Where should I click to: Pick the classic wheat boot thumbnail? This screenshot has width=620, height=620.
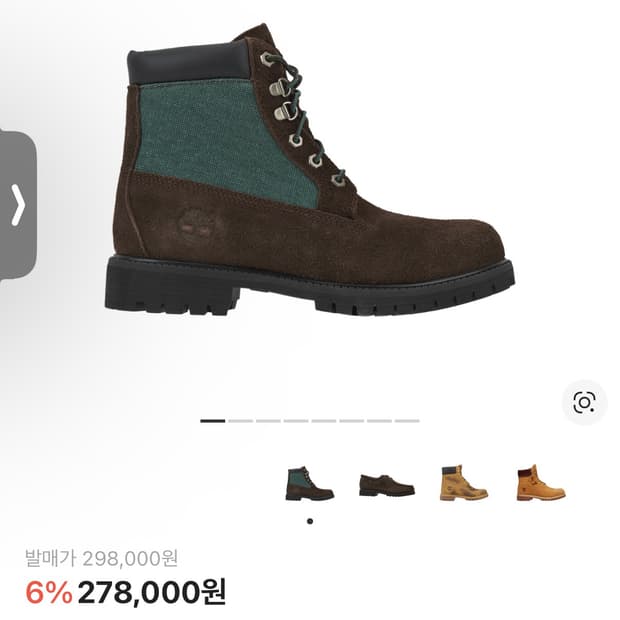coord(541,483)
